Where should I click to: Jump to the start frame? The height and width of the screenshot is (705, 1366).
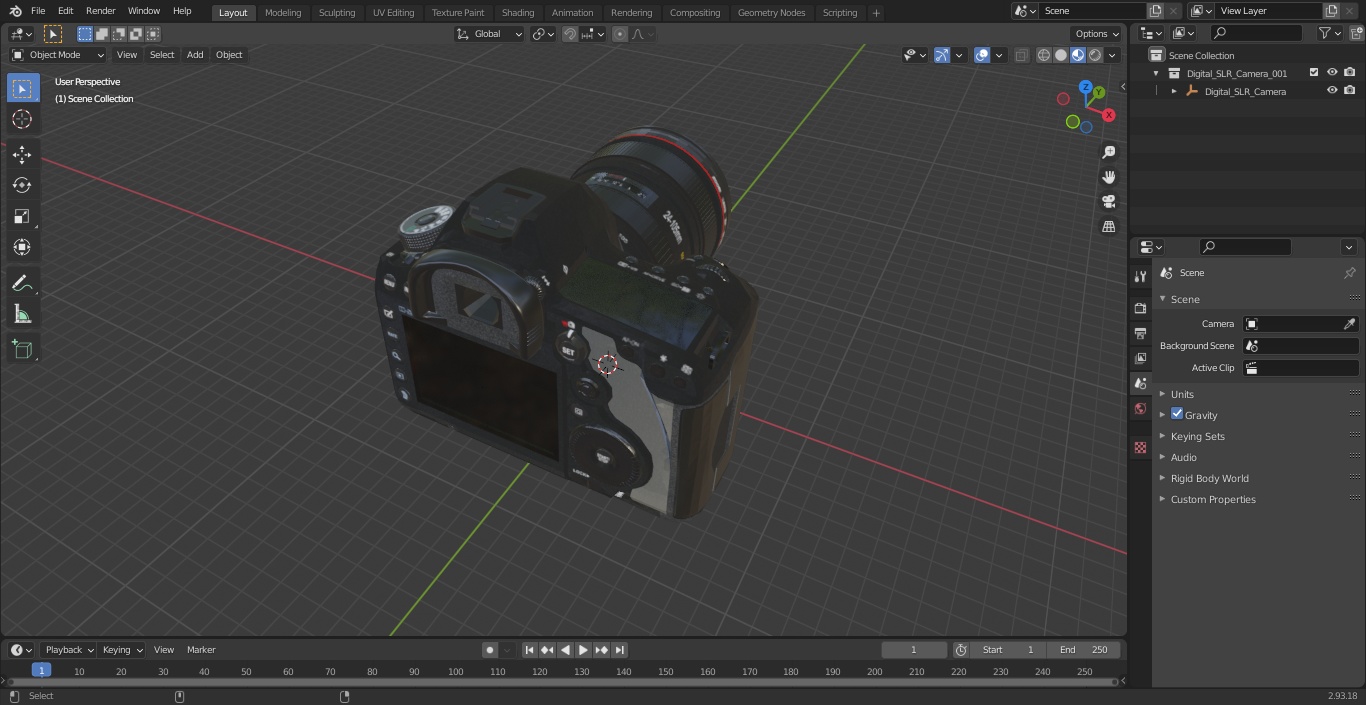pos(530,650)
